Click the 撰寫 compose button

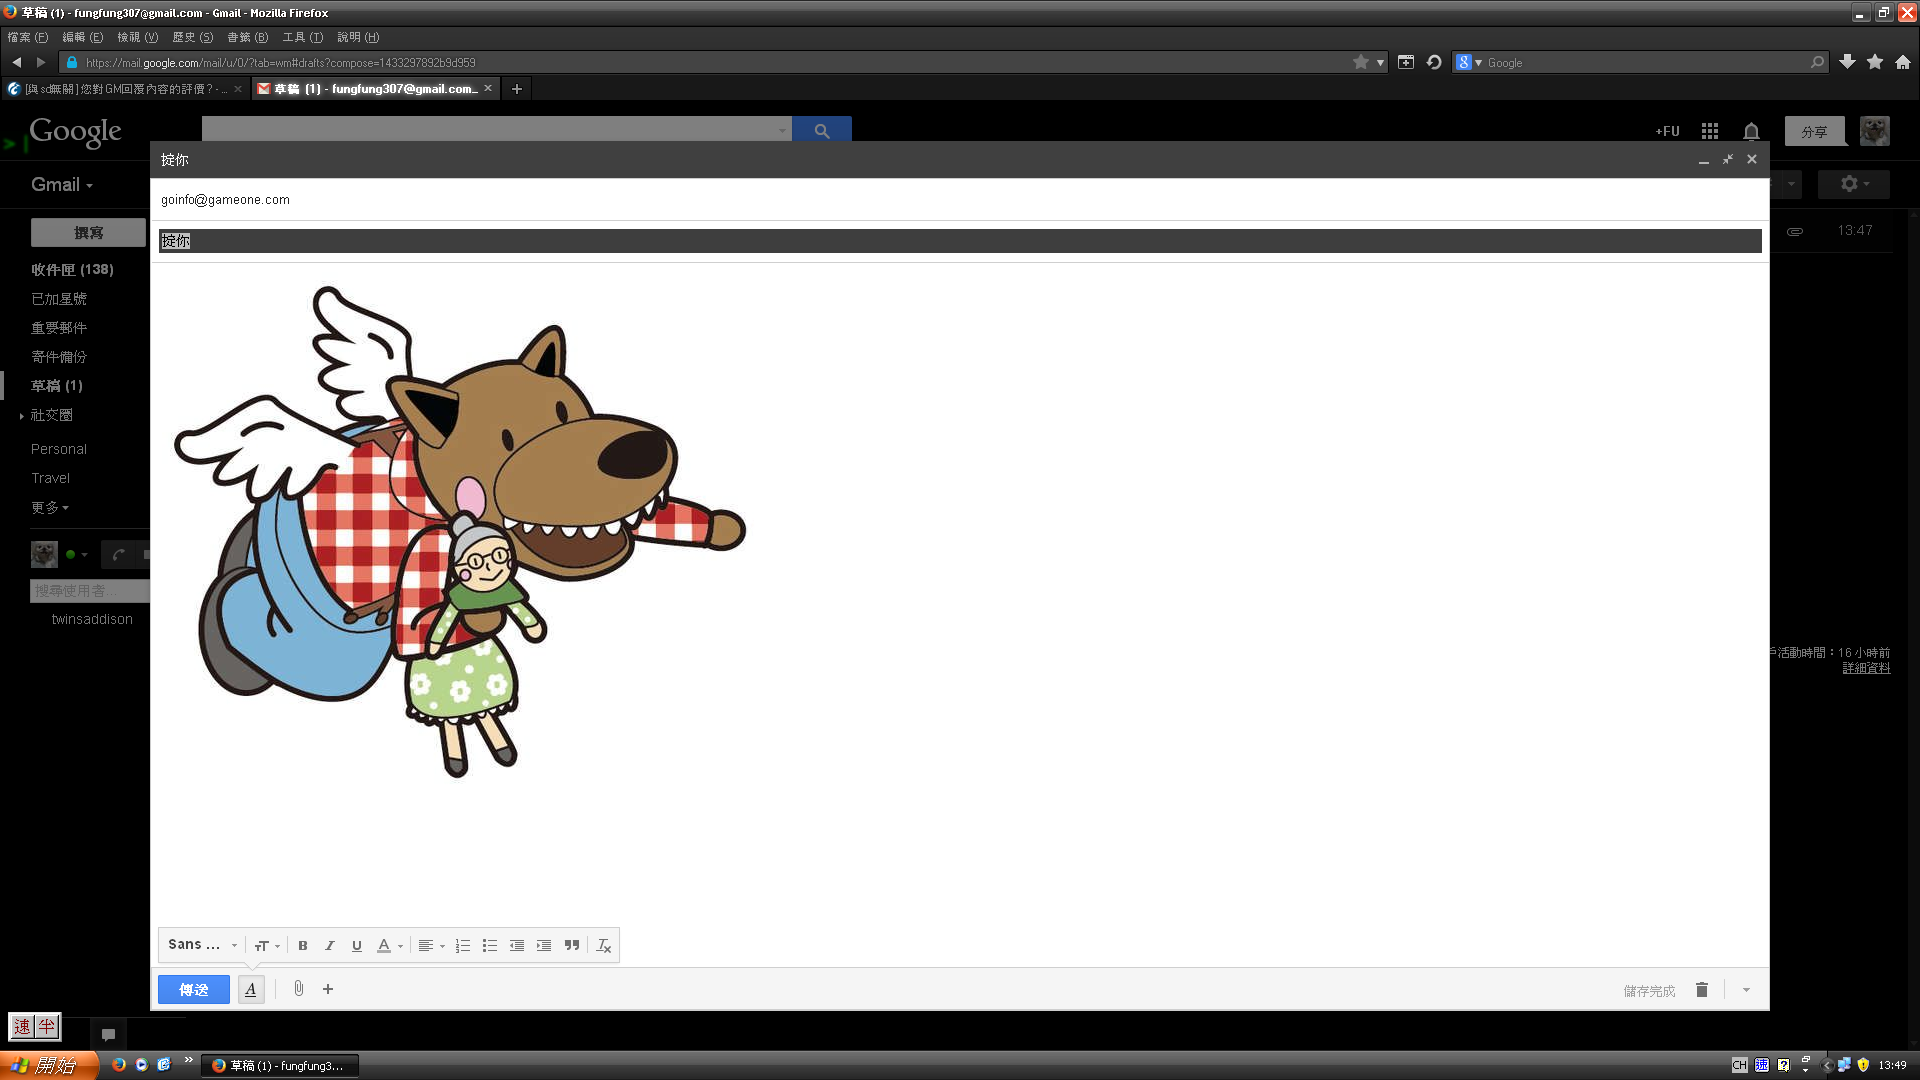point(88,232)
